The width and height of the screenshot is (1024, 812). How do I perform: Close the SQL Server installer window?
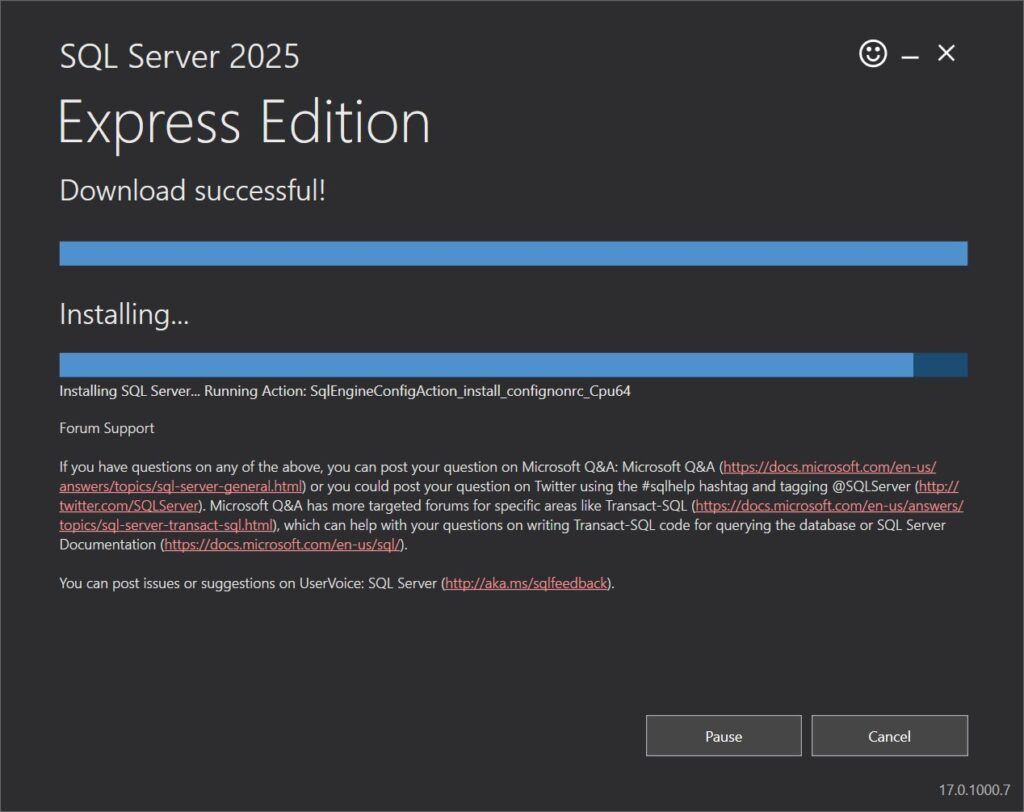click(x=946, y=53)
